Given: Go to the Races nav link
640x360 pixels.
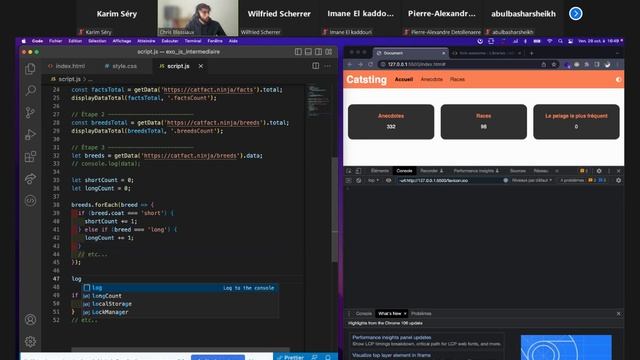Looking at the screenshot, I should click(x=457, y=79).
